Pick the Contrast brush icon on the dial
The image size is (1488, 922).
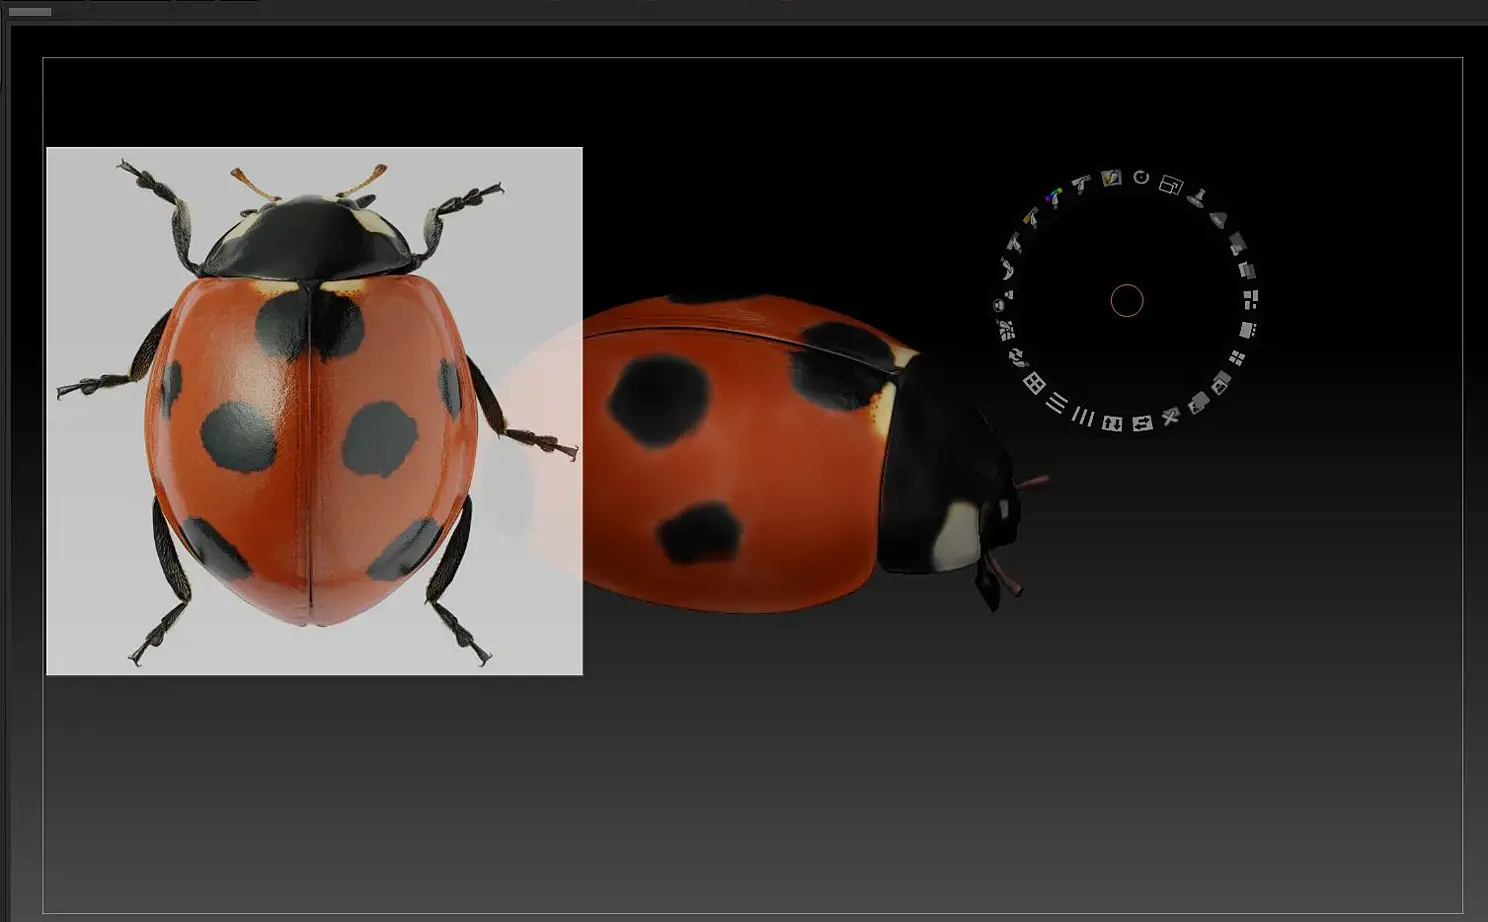[x=1014, y=242]
